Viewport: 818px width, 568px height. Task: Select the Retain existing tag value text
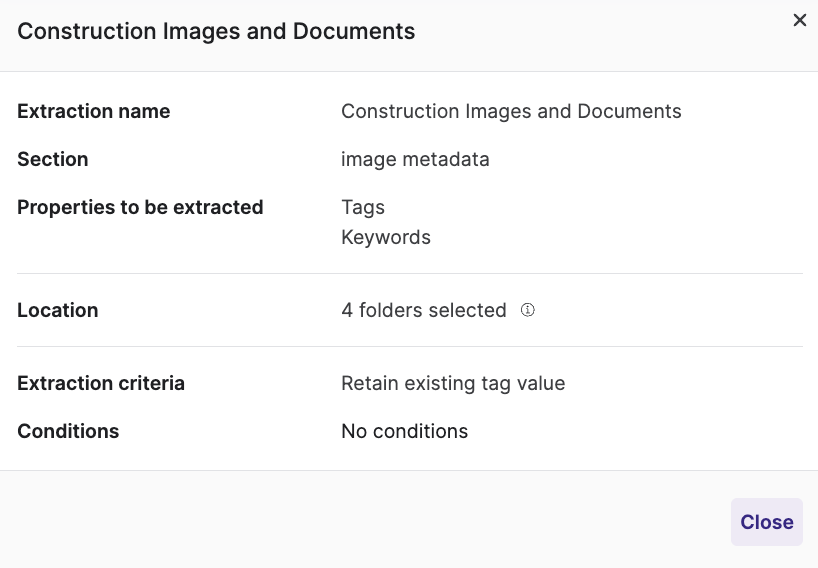pos(453,383)
